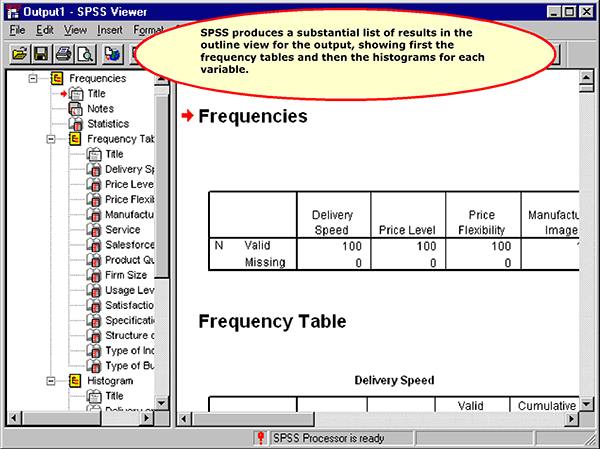
Task: Click outline pane scroll down arrow
Action: coord(161,403)
